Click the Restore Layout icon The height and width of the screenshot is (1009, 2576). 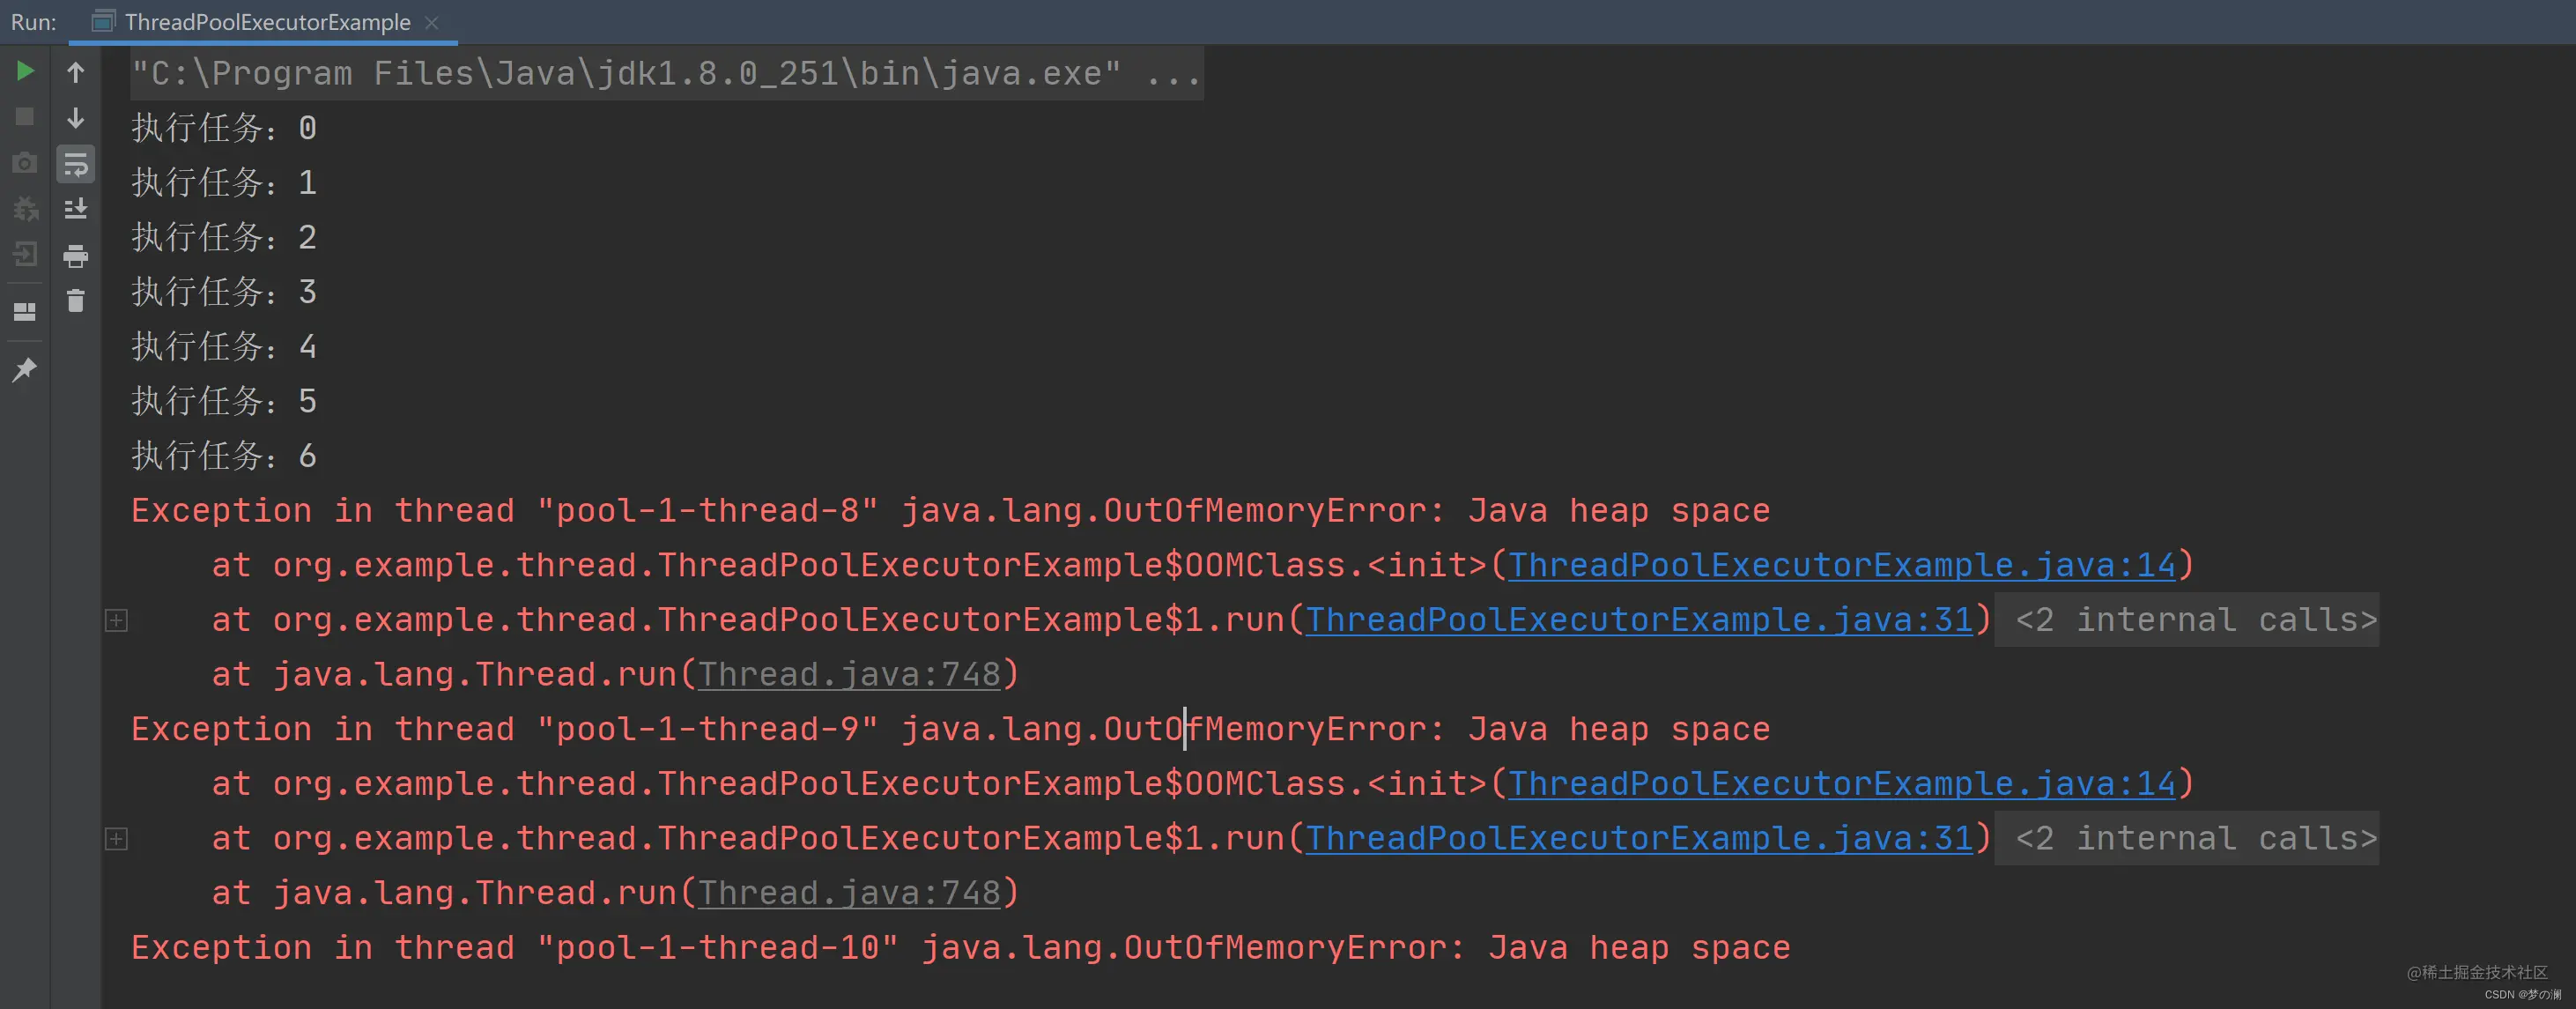pos(25,312)
